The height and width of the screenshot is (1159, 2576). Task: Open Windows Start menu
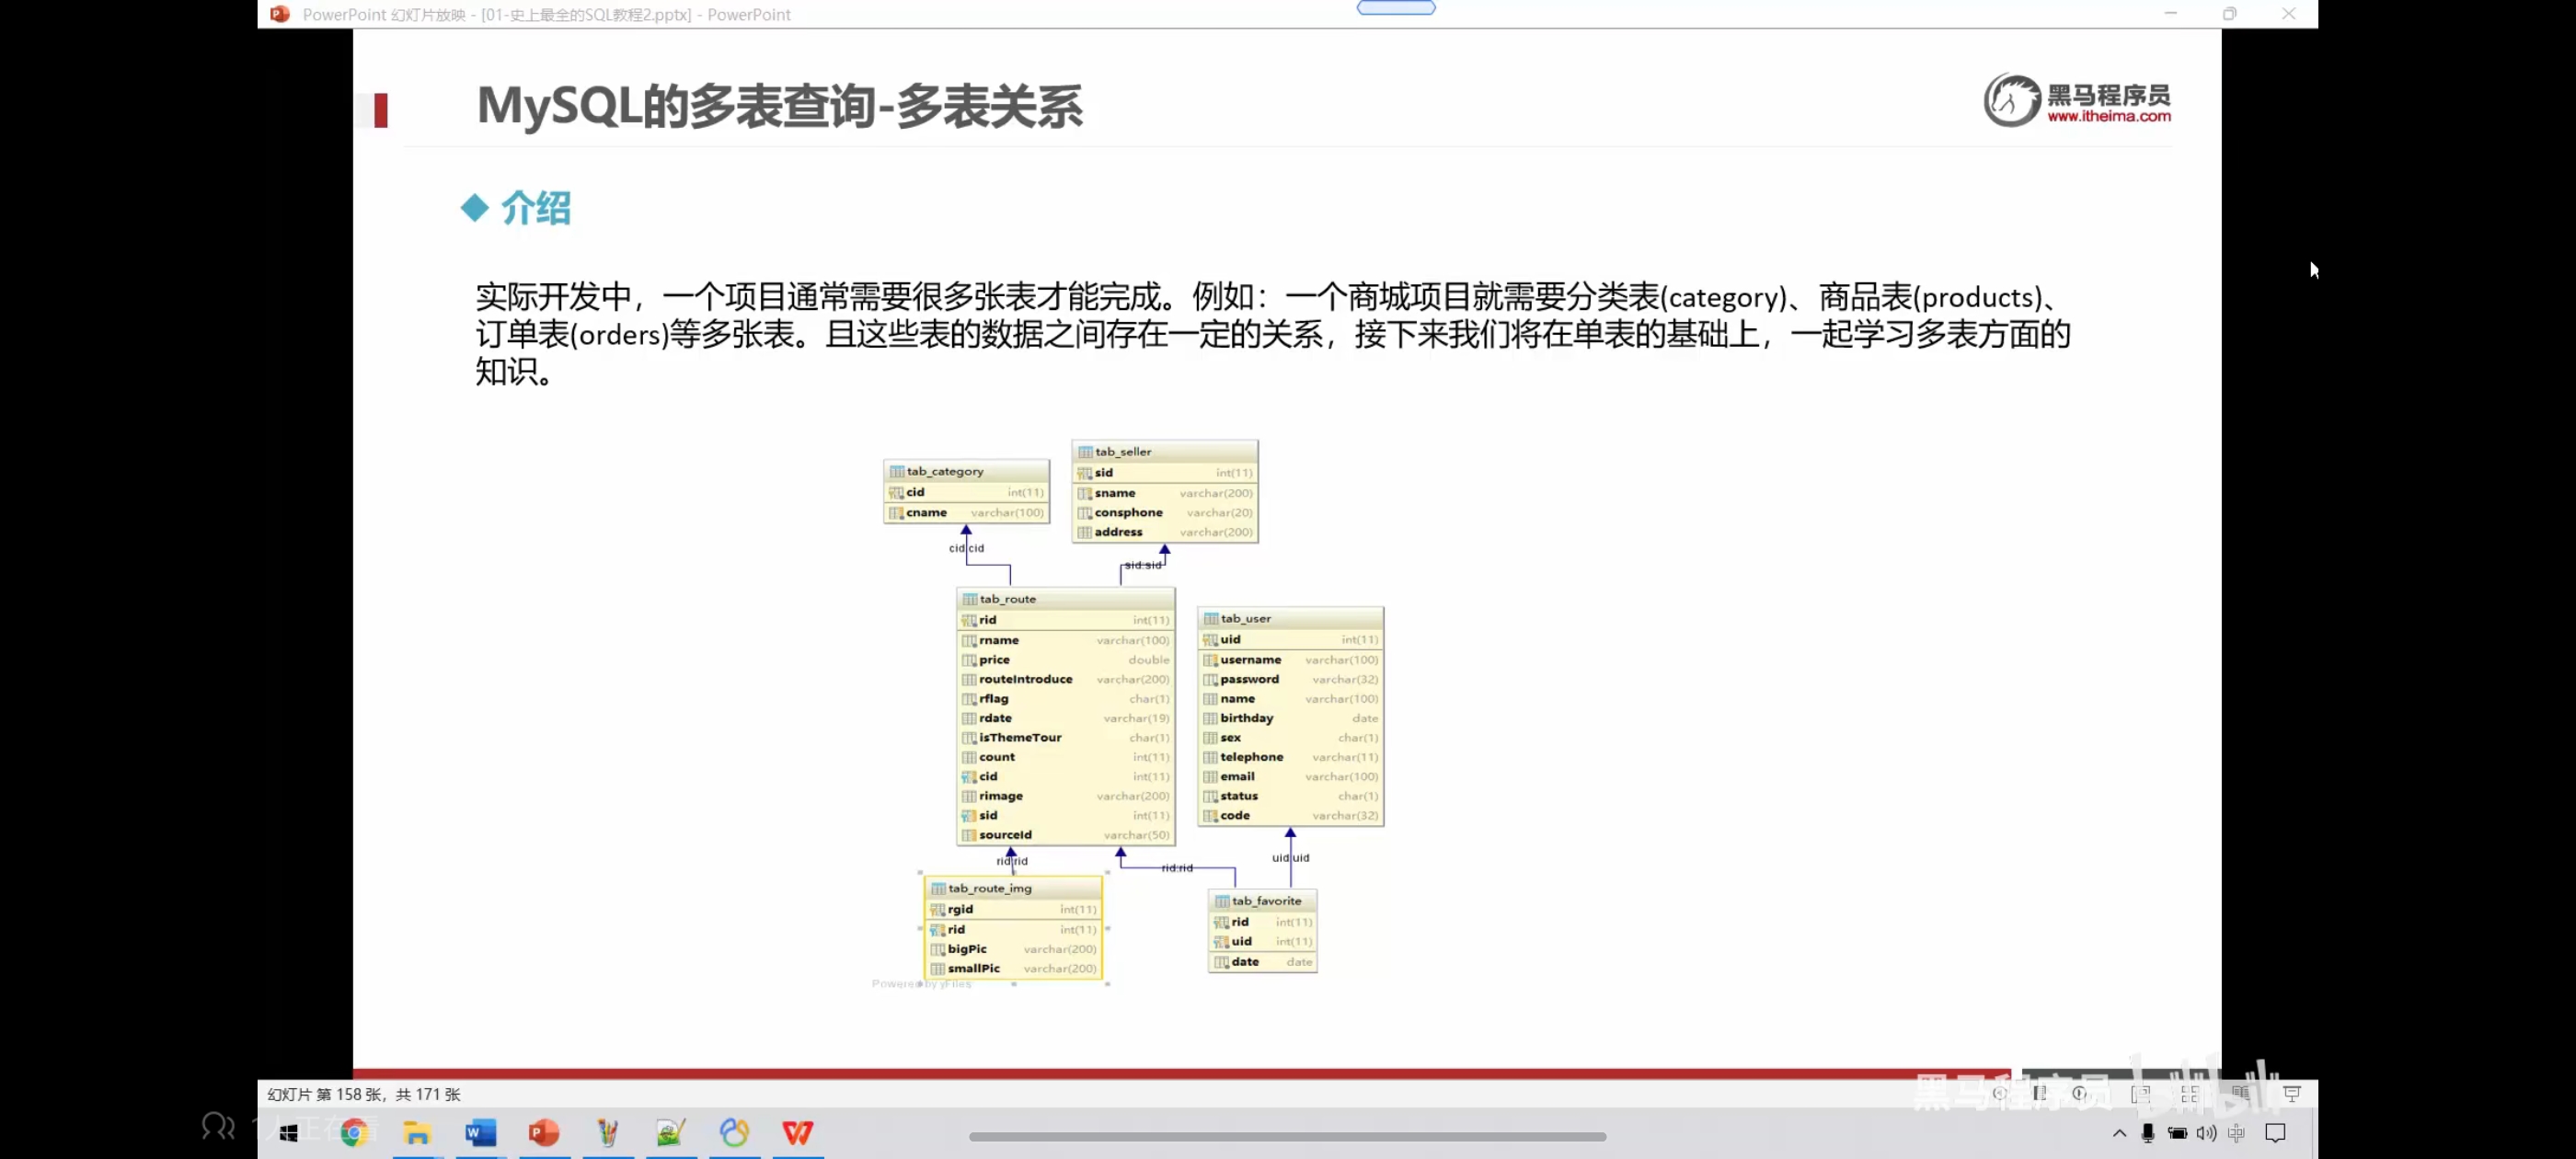point(289,1133)
